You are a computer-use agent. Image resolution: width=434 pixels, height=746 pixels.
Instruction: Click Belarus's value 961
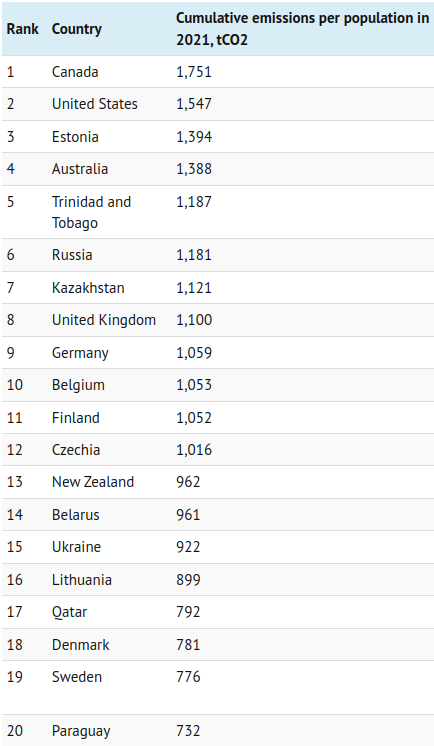pos(188,515)
